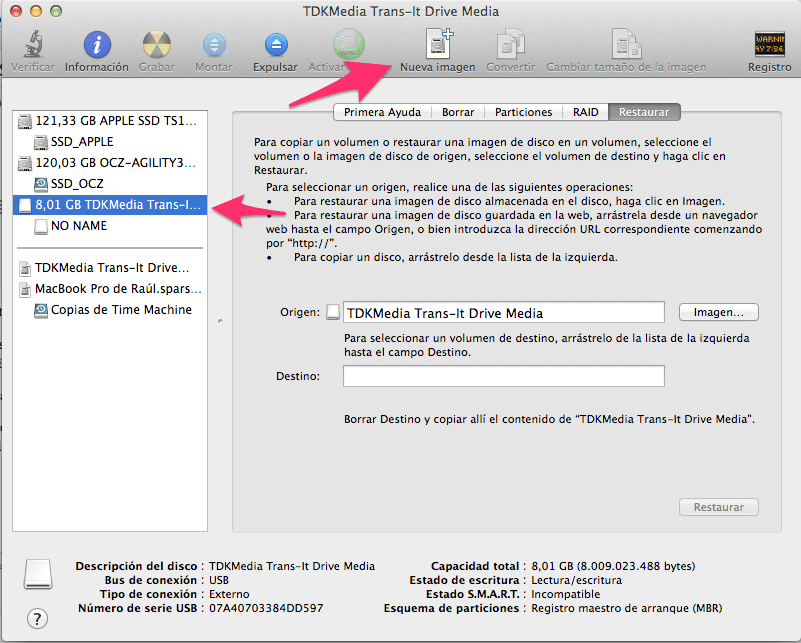This screenshot has height=643, width=801.
Task: Click the Convertir image icon
Action: click(x=509, y=45)
